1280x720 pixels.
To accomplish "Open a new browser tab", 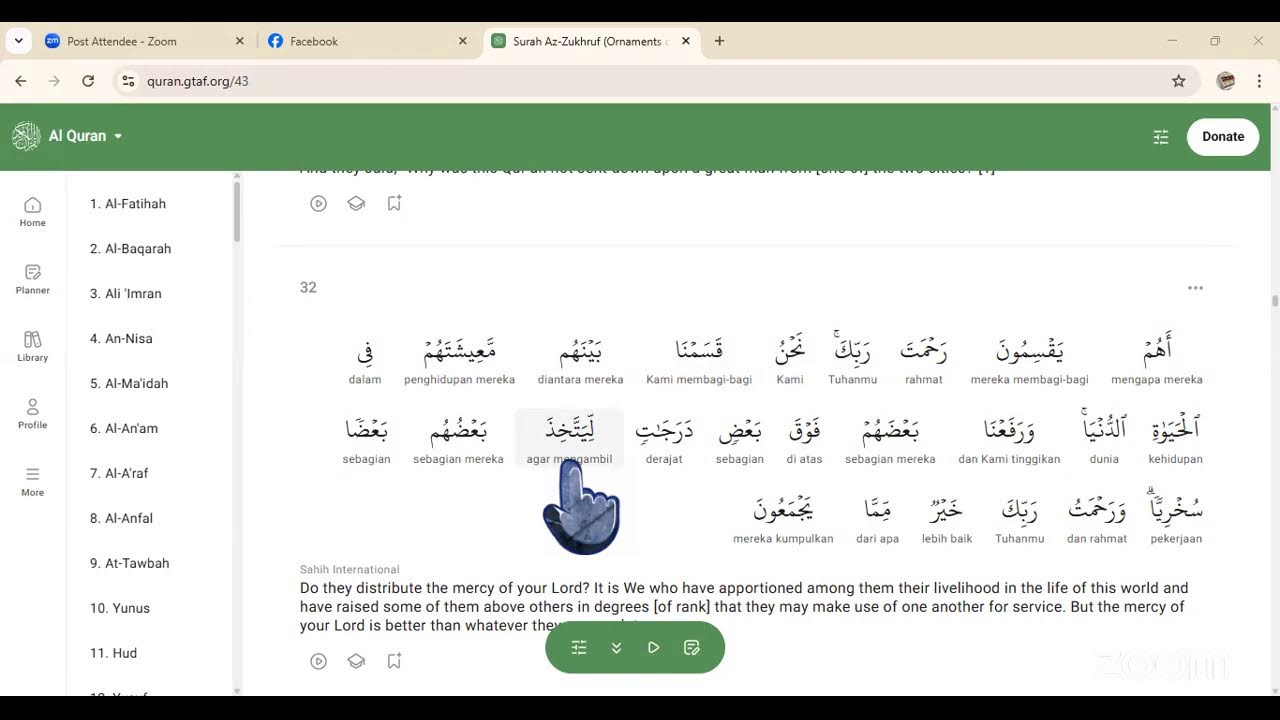I will pyautogui.click(x=719, y=41).
